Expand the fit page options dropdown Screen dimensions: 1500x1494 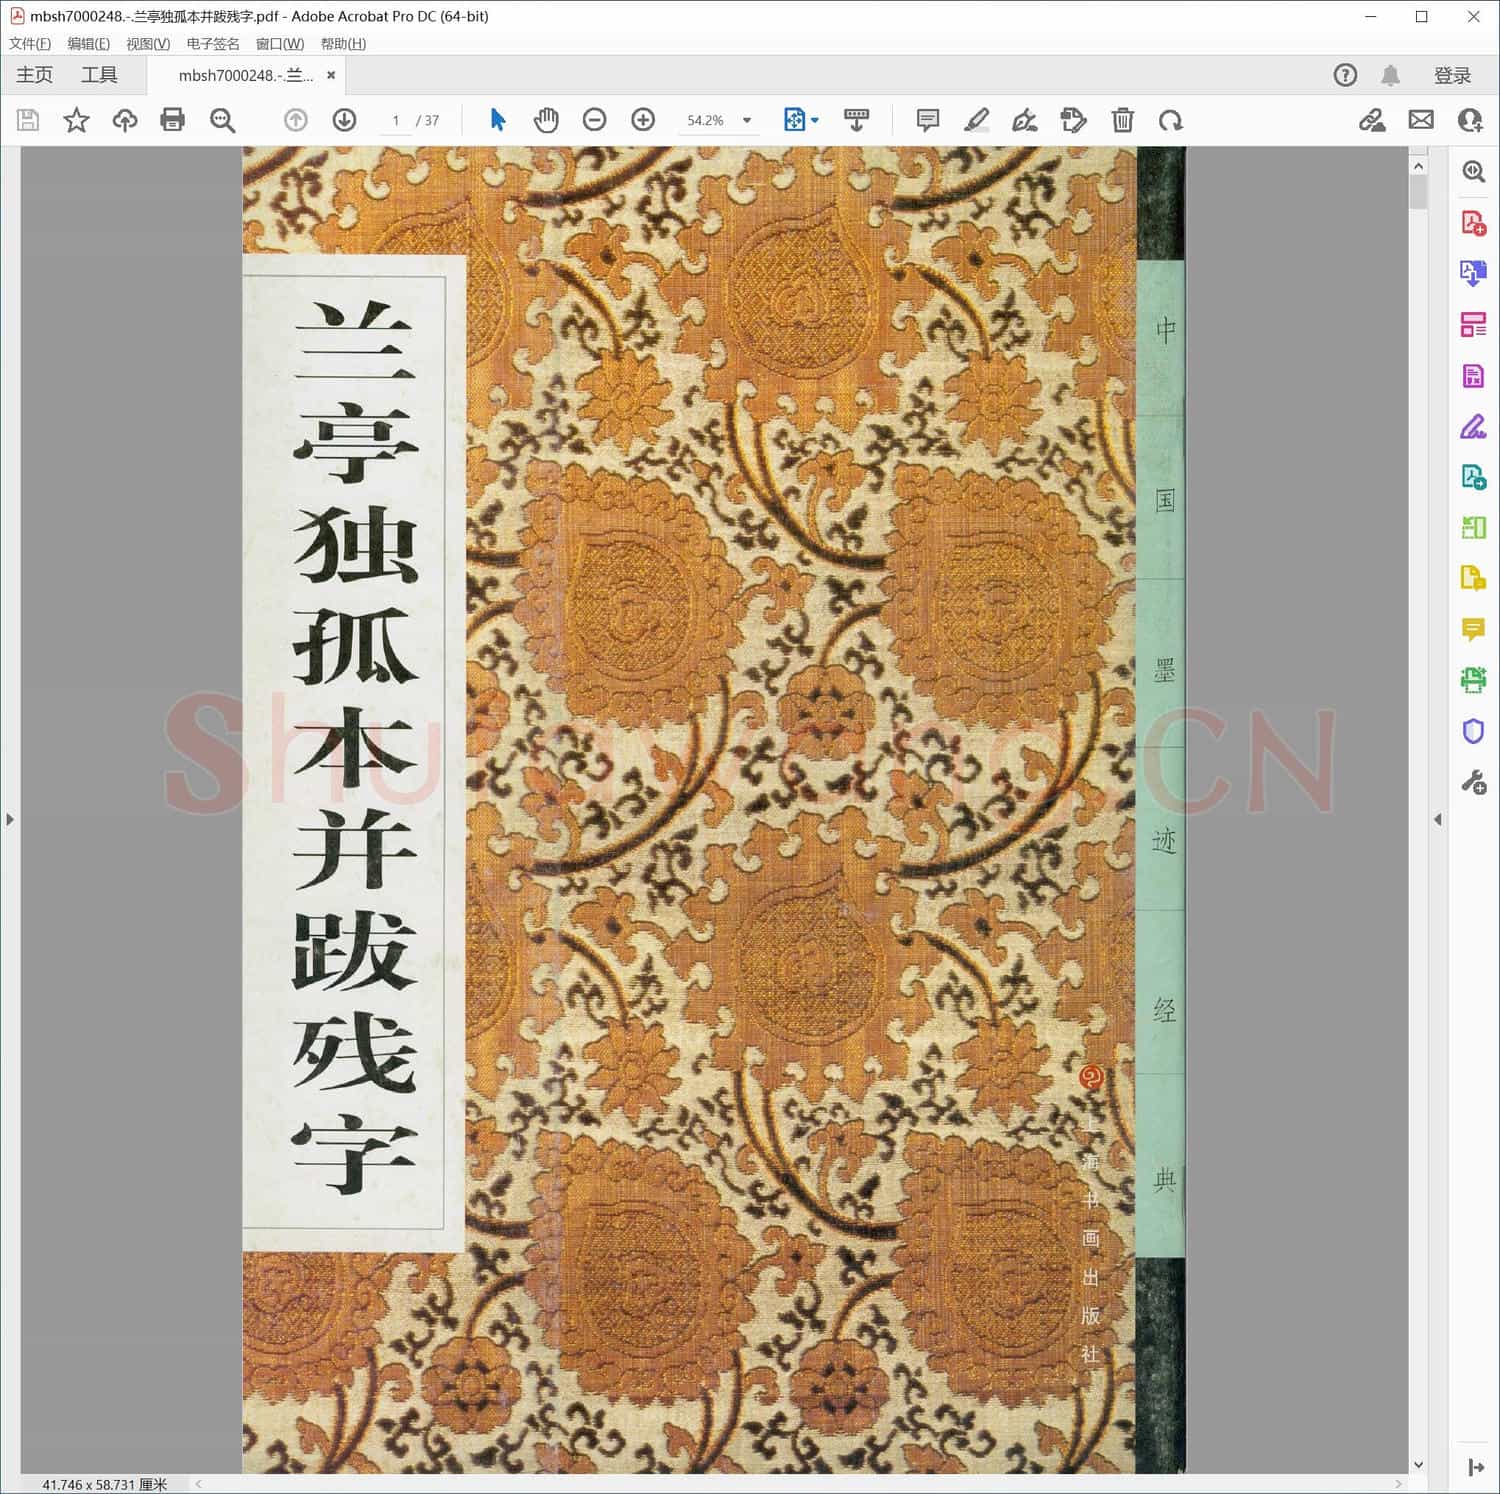click(815, 120)
